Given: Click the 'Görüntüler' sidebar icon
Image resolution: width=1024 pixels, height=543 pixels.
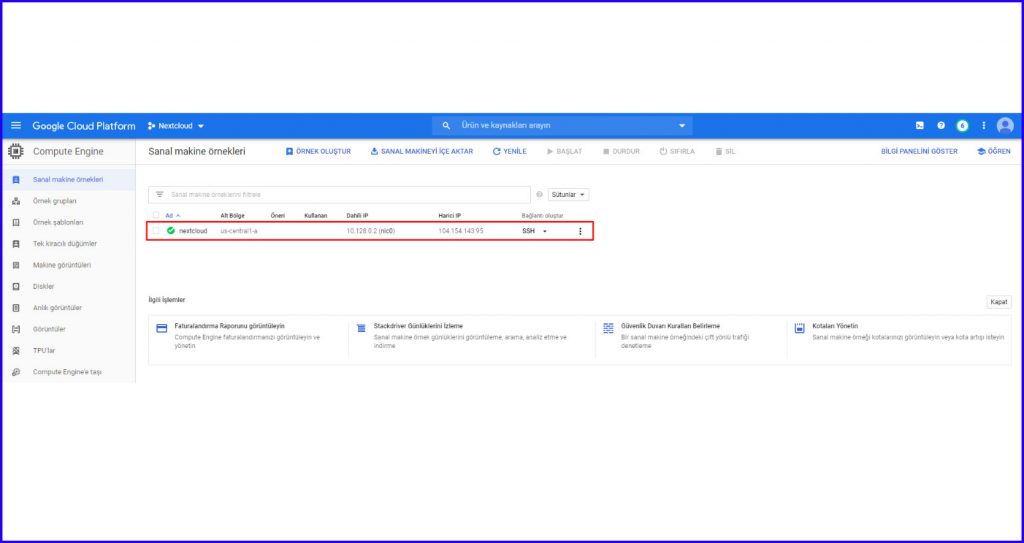Looking at the screenshot, I should 16,329.
